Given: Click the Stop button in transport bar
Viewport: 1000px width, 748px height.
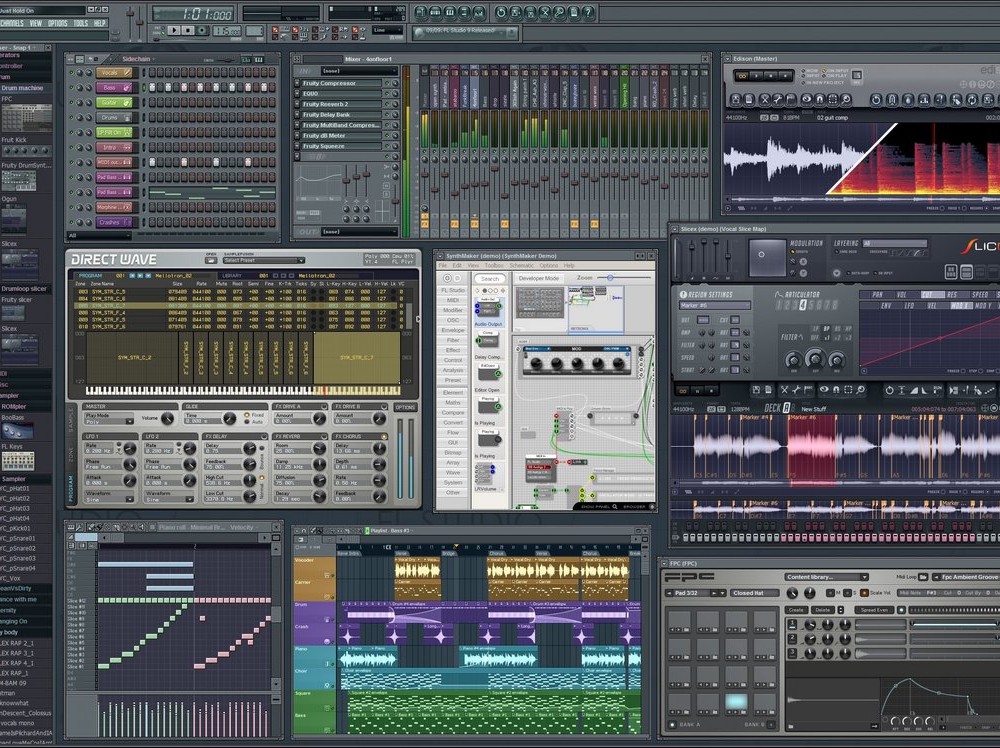Looking at the screenshot, I should [187, 31].
